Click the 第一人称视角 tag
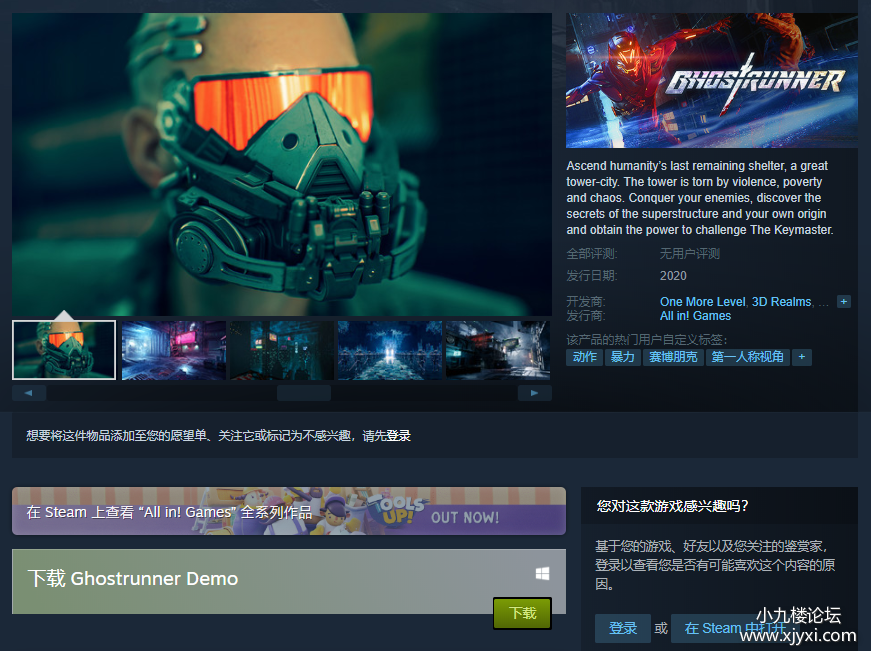This screenshot has height=651, width=871. (748, 357)
